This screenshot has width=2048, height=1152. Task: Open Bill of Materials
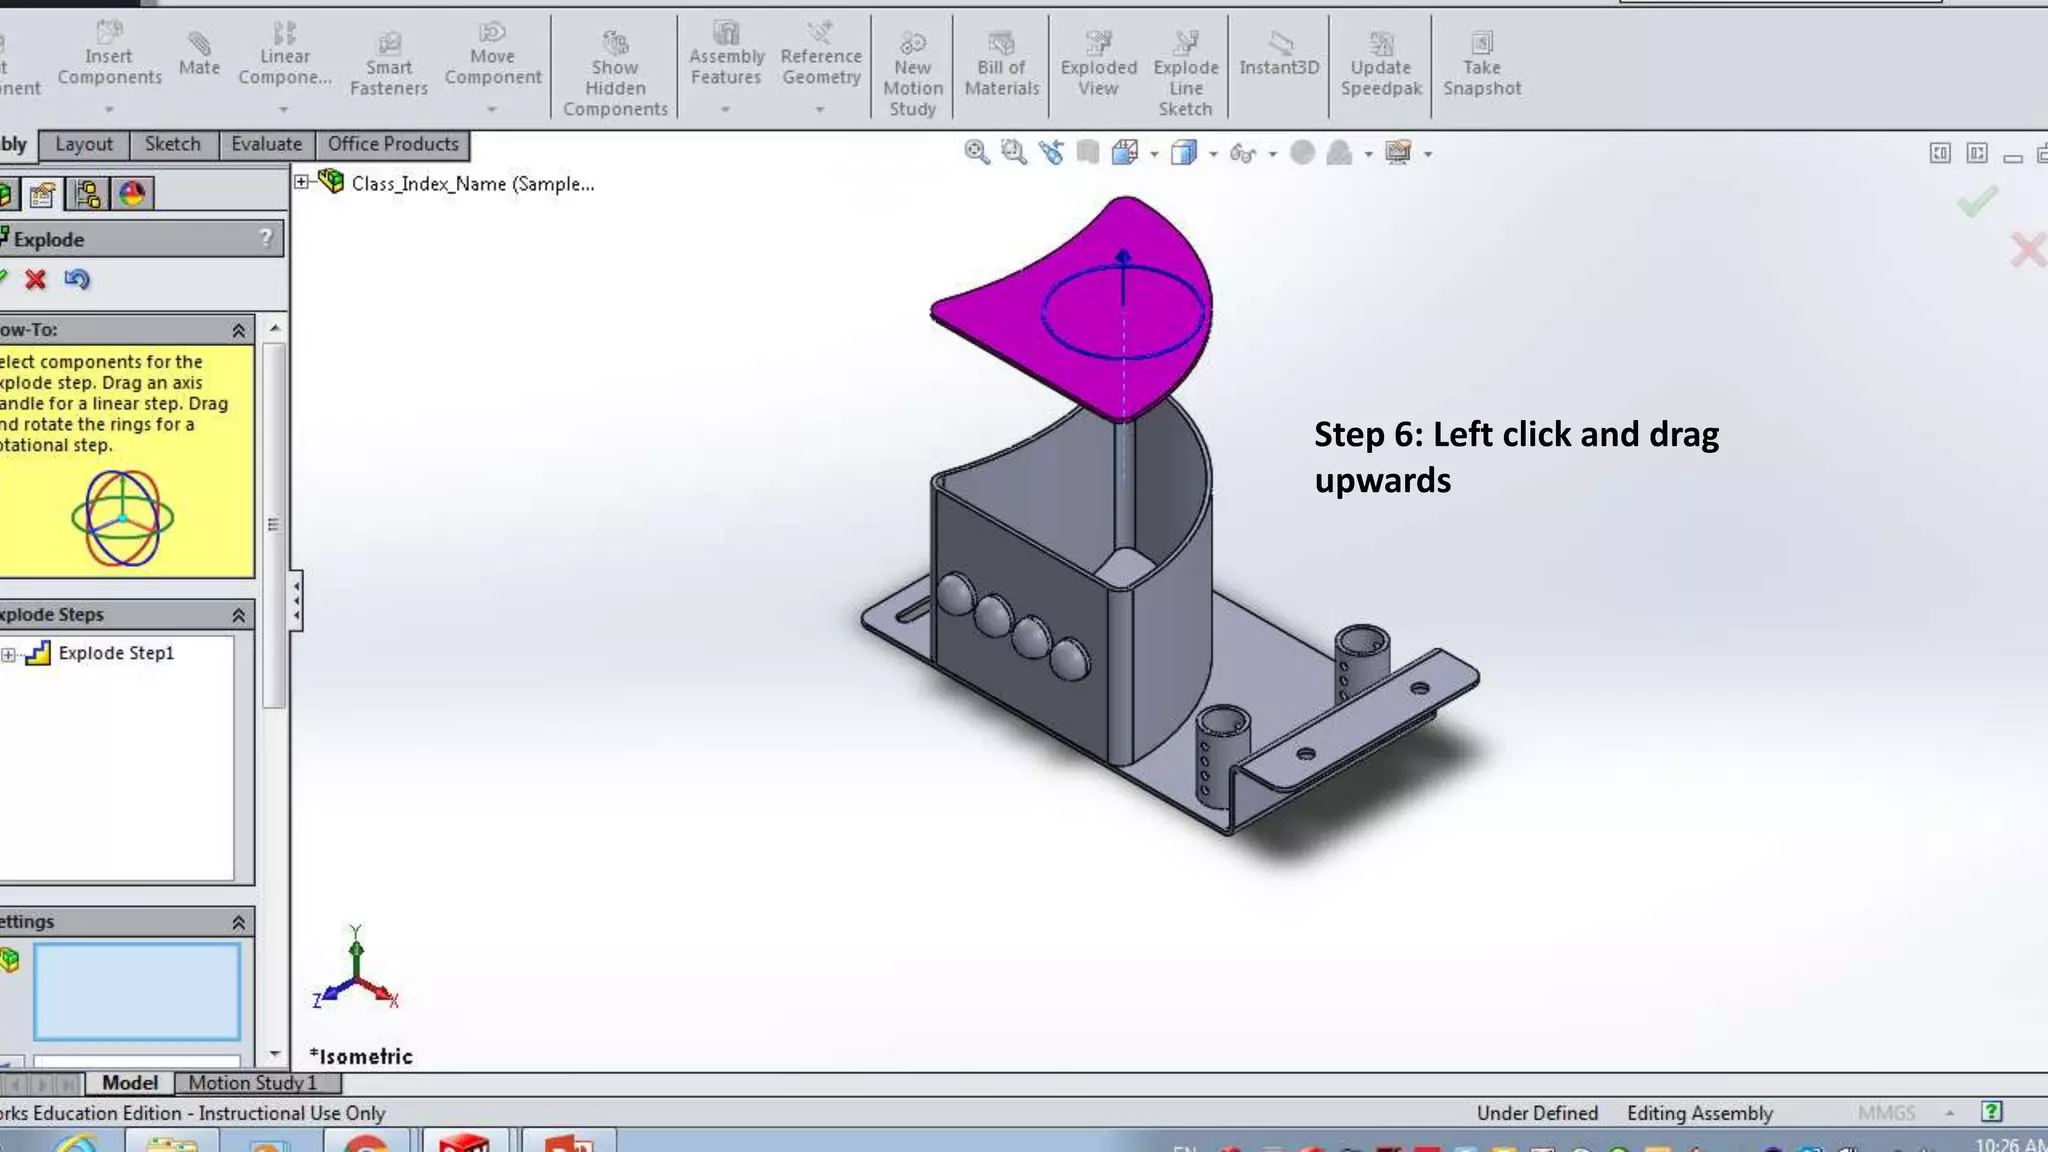pyautogui.click(x=1002, y=65)
